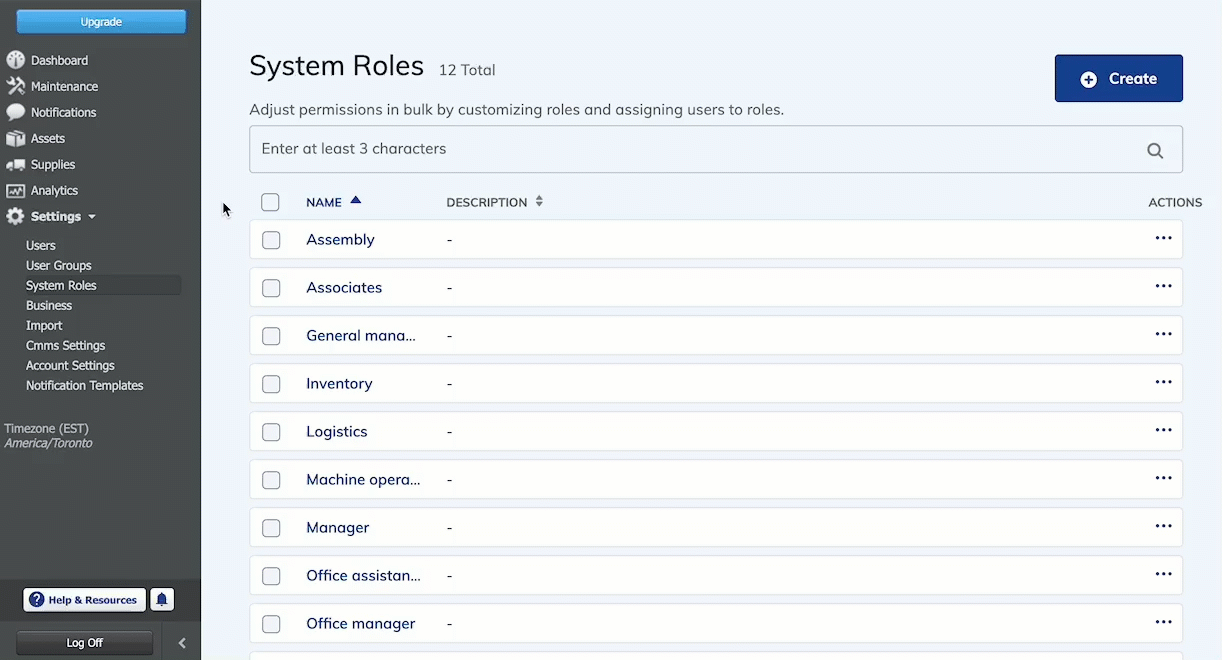This screenshot has width=1222, height=660.
Task: Open Notification Templates page
Action: (85, 385)
